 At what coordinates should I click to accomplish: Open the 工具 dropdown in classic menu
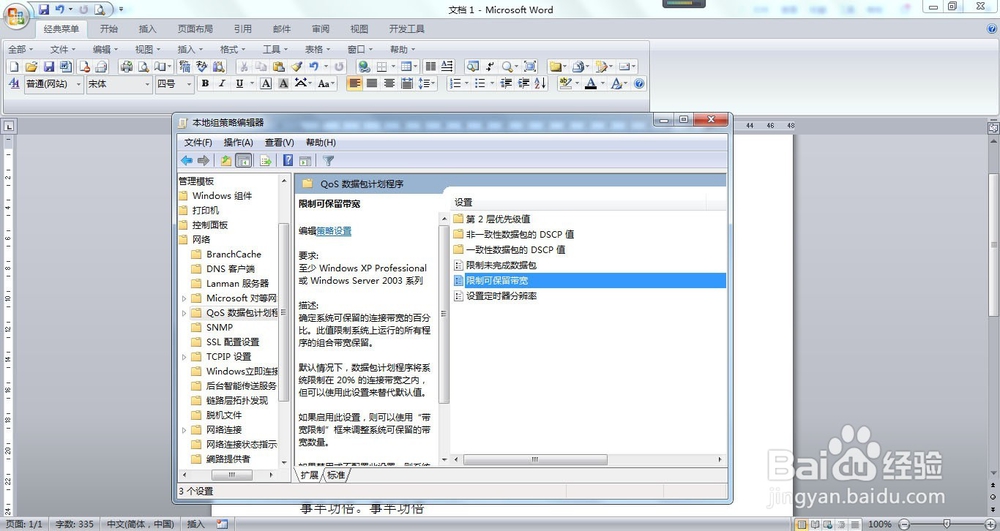click(x=275, y=49)
